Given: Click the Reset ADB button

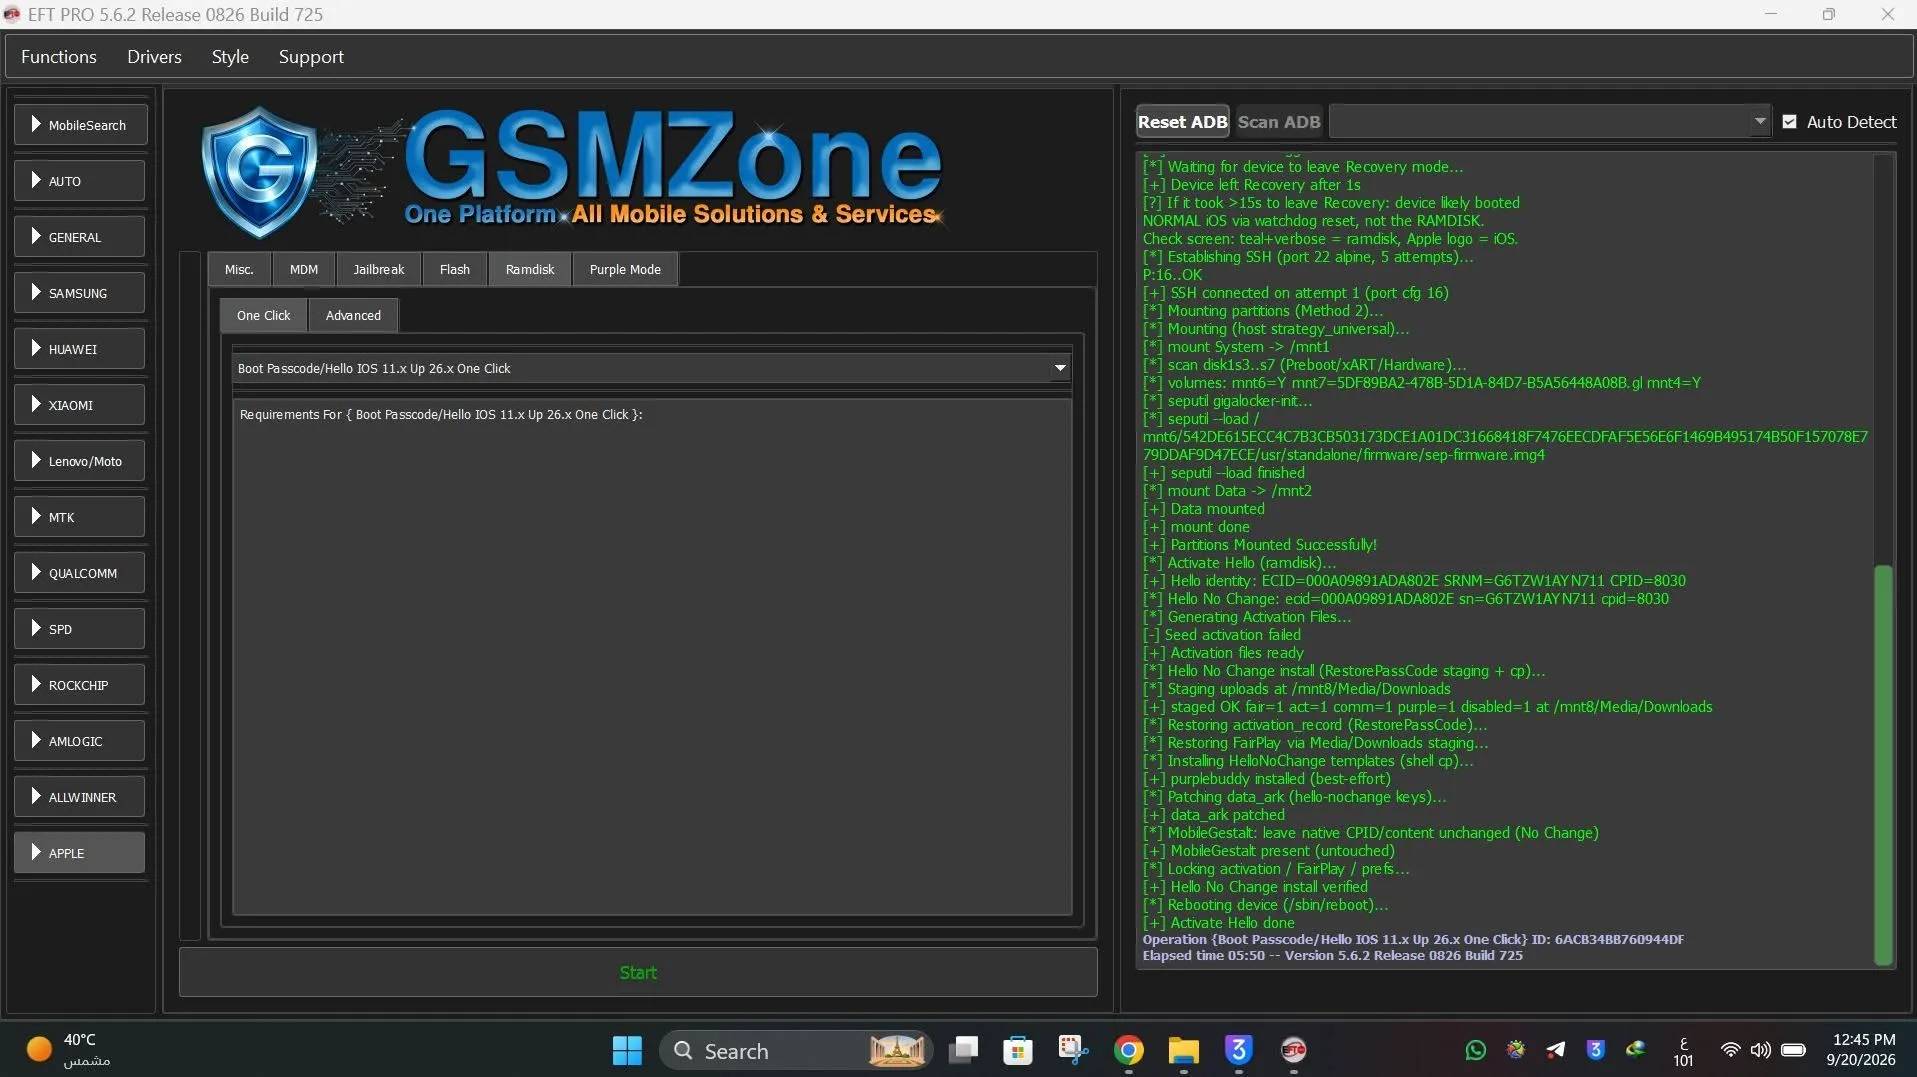Looking at the screenshot, I should [x=1182, y=122].
